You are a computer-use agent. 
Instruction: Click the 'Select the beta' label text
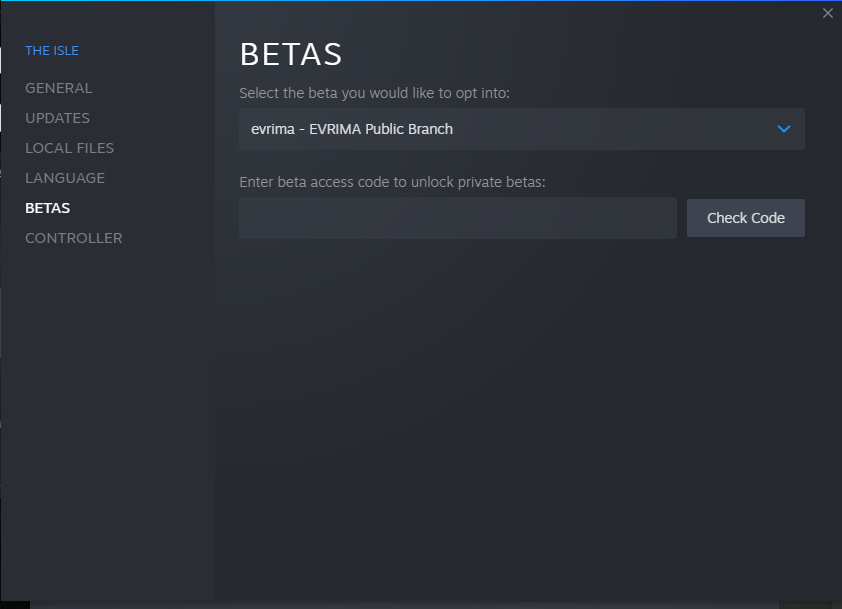click(x=374, y=93)
